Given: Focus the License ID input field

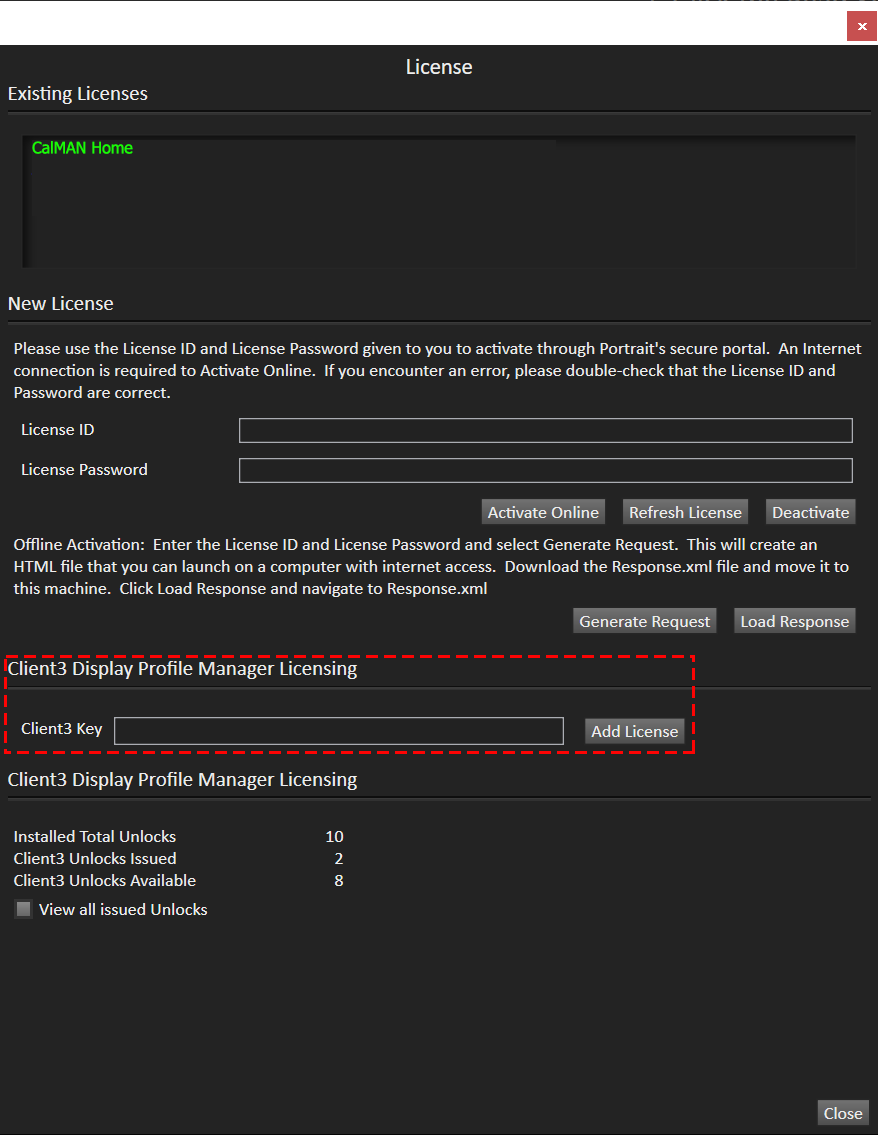Looking at the screenshot, I should click(x=546, y=430).
